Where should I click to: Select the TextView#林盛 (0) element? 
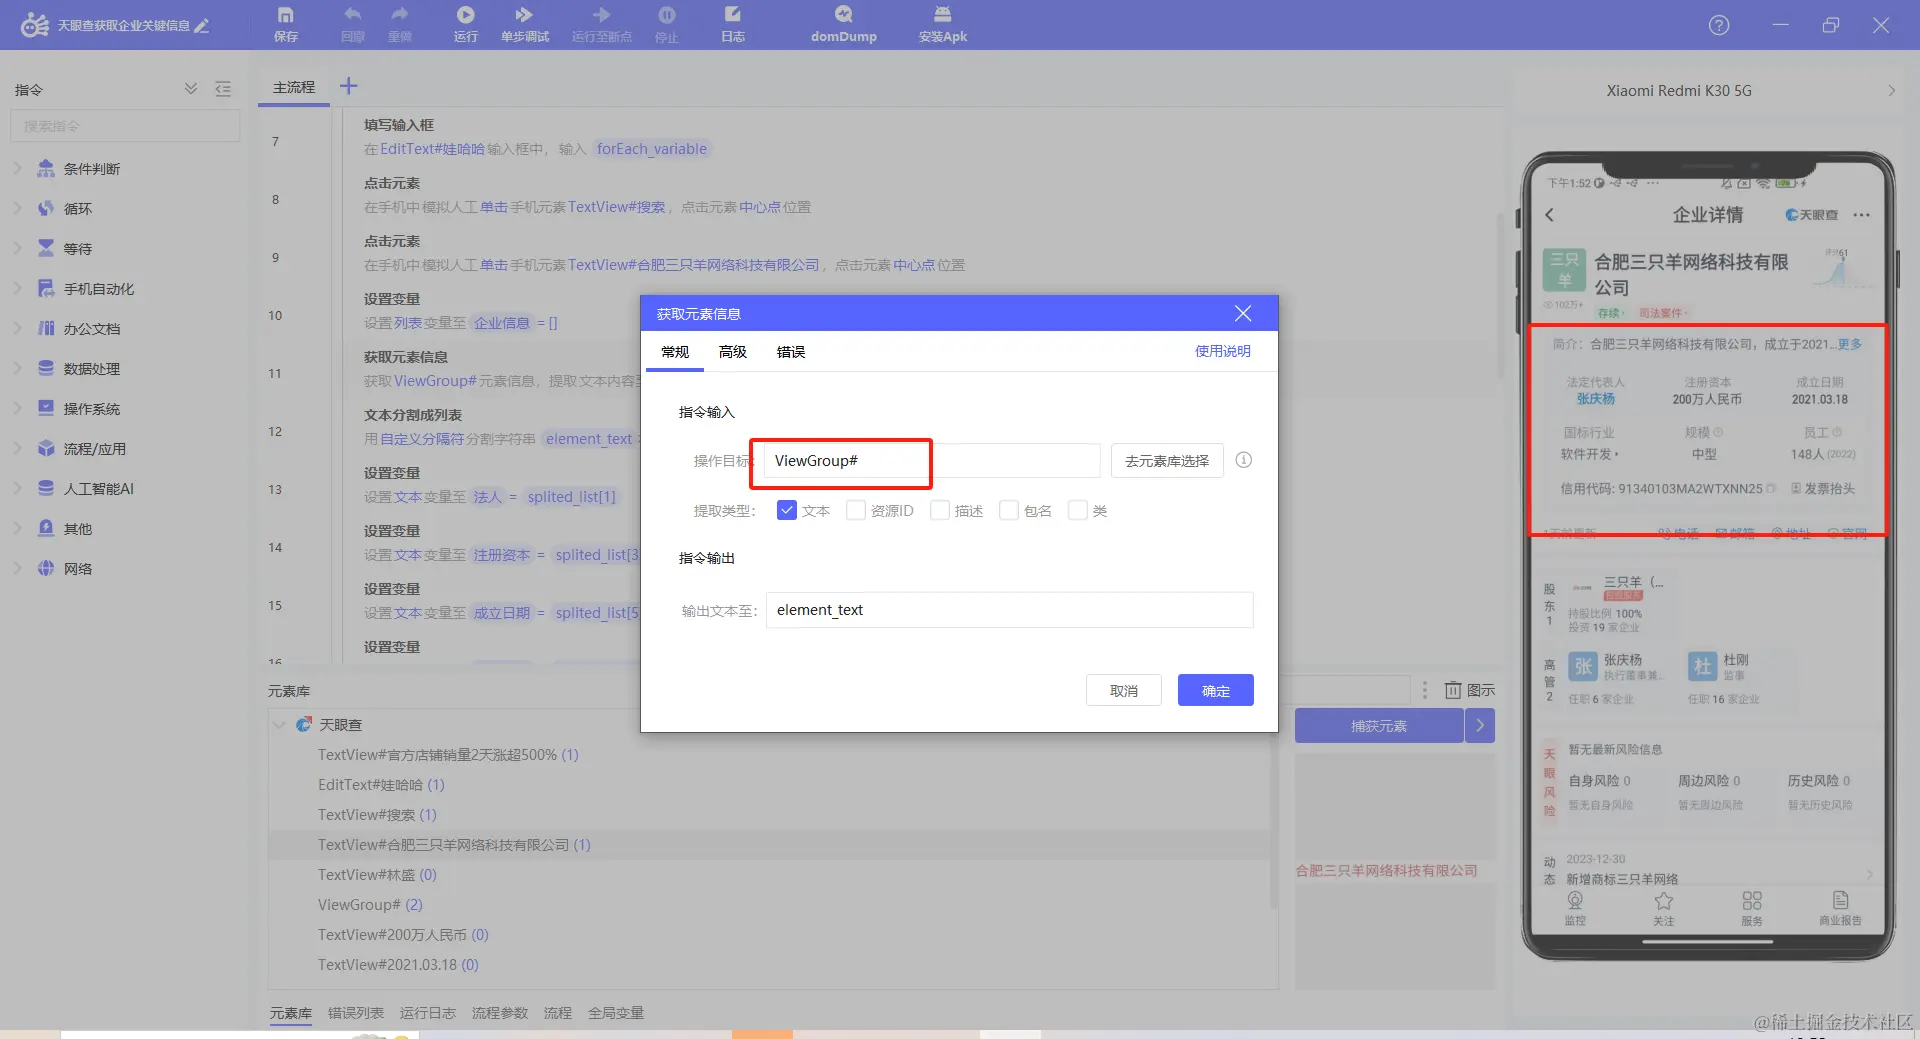[x=377, y=875]
